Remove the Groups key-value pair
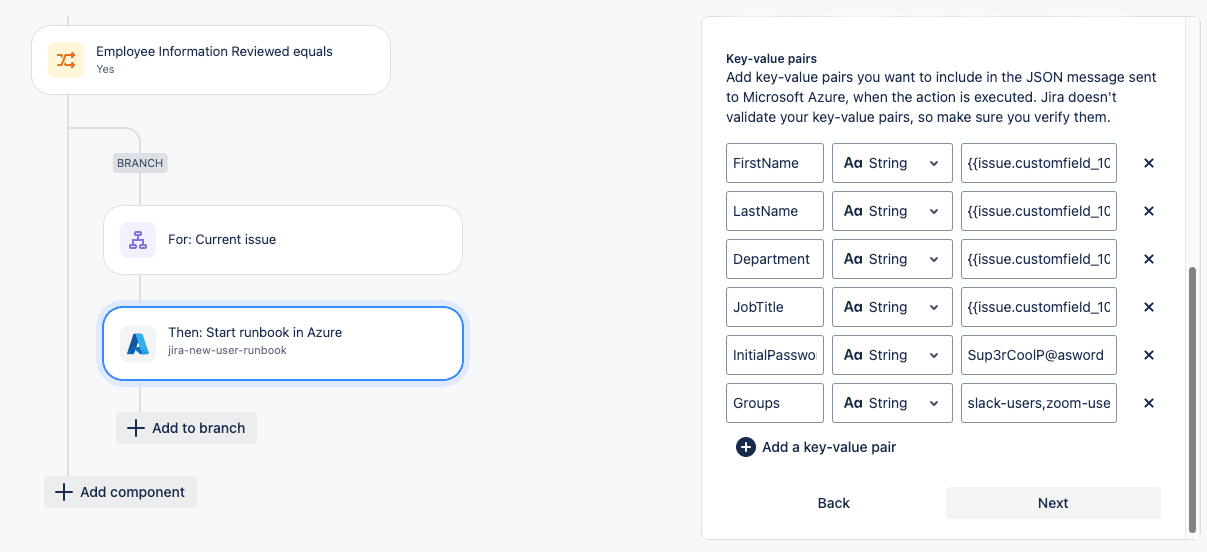Image resolution: width=1207 pixels, height=552 pixels. click(1149, 403)
